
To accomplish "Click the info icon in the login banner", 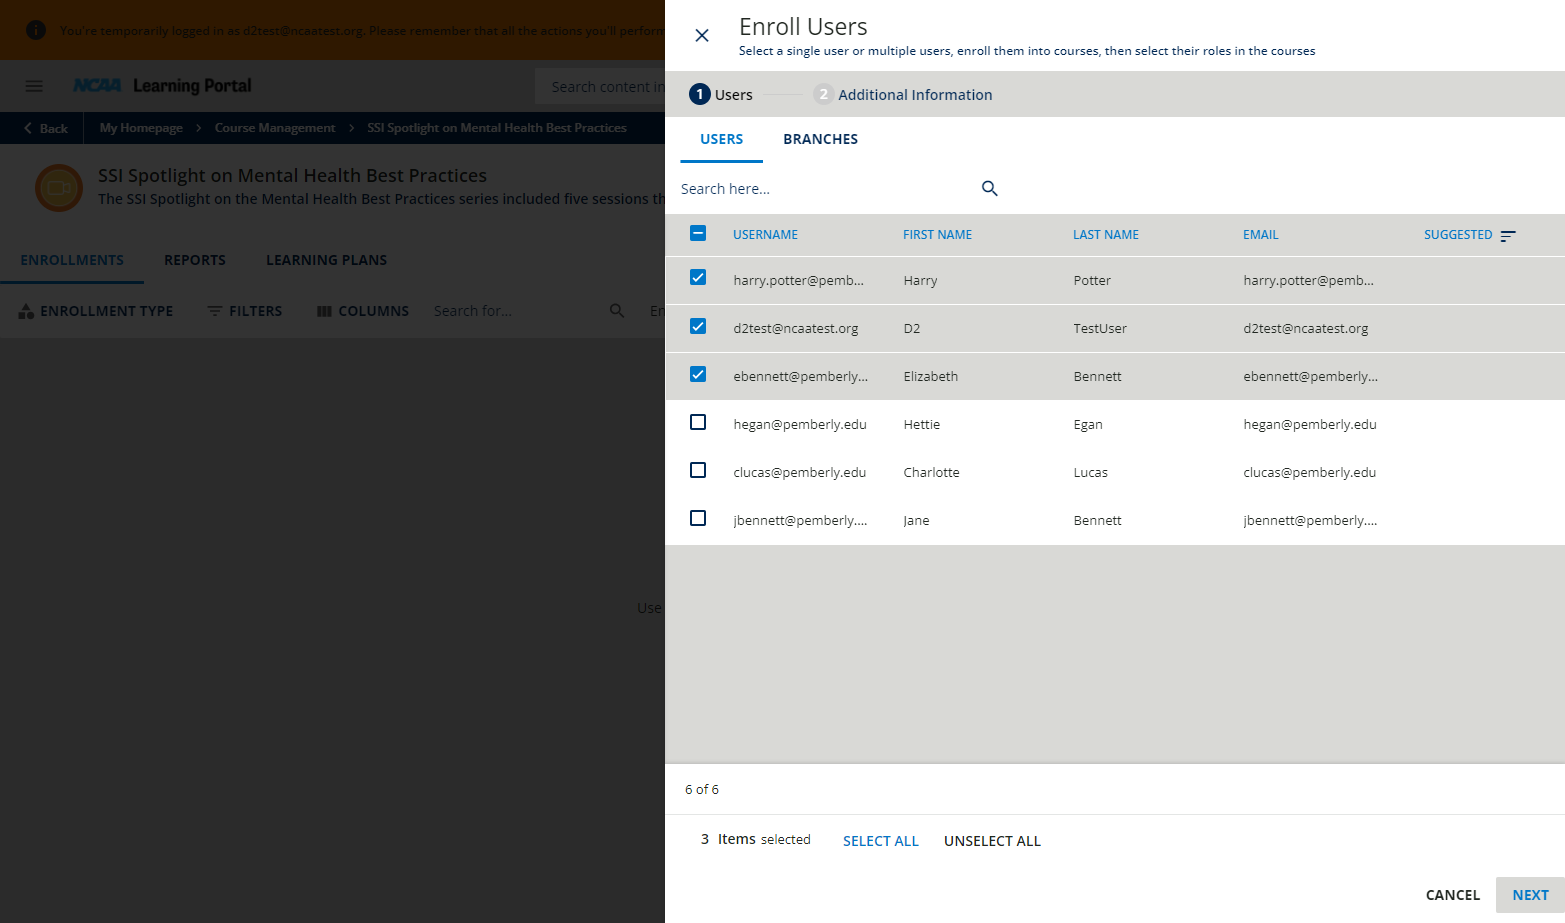I will coord(36,30).
